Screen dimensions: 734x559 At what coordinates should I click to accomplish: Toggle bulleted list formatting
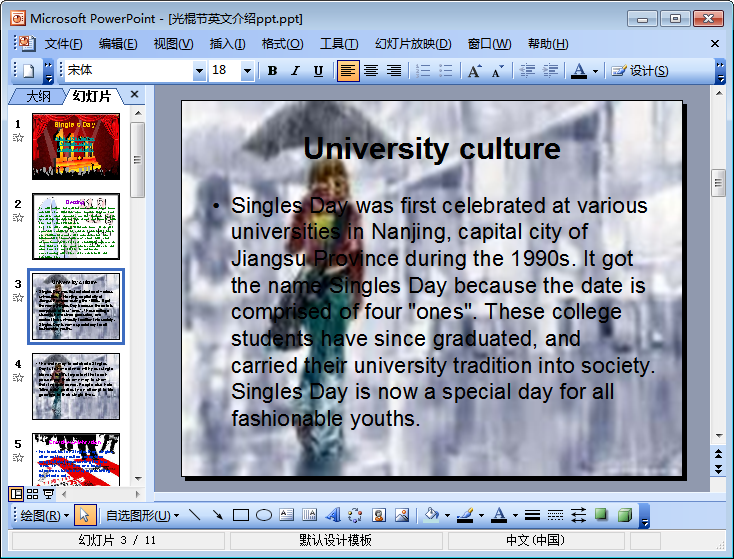click(x=445, y=71)
